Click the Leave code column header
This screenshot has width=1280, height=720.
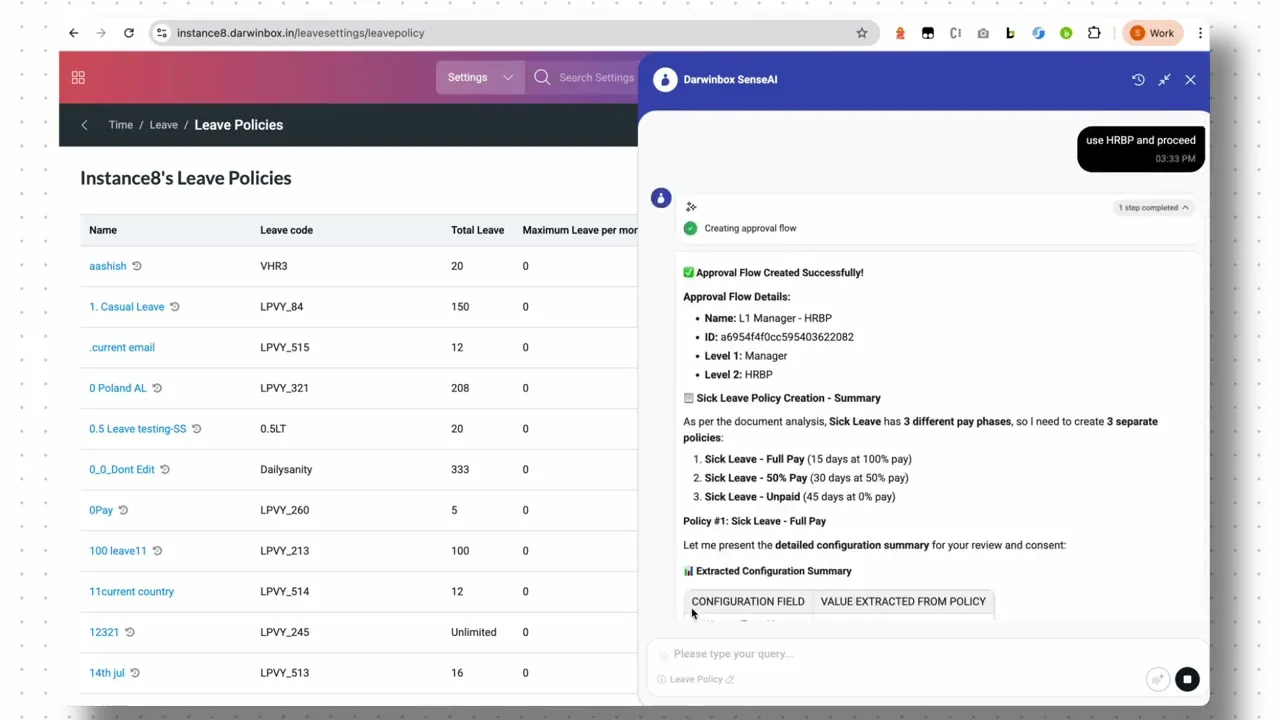coord(287,230)
